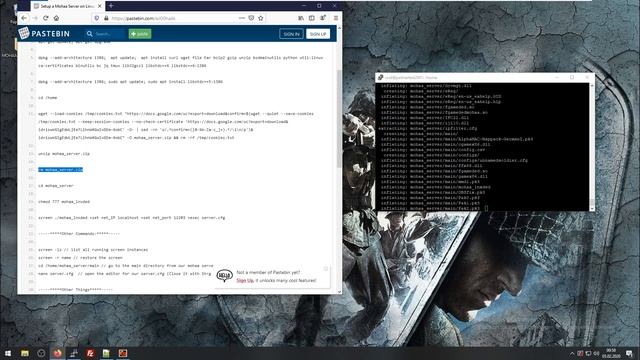640x360 pixels.
Task: Switch to PuTTY in the taskbar
Action: click(74, 353)
